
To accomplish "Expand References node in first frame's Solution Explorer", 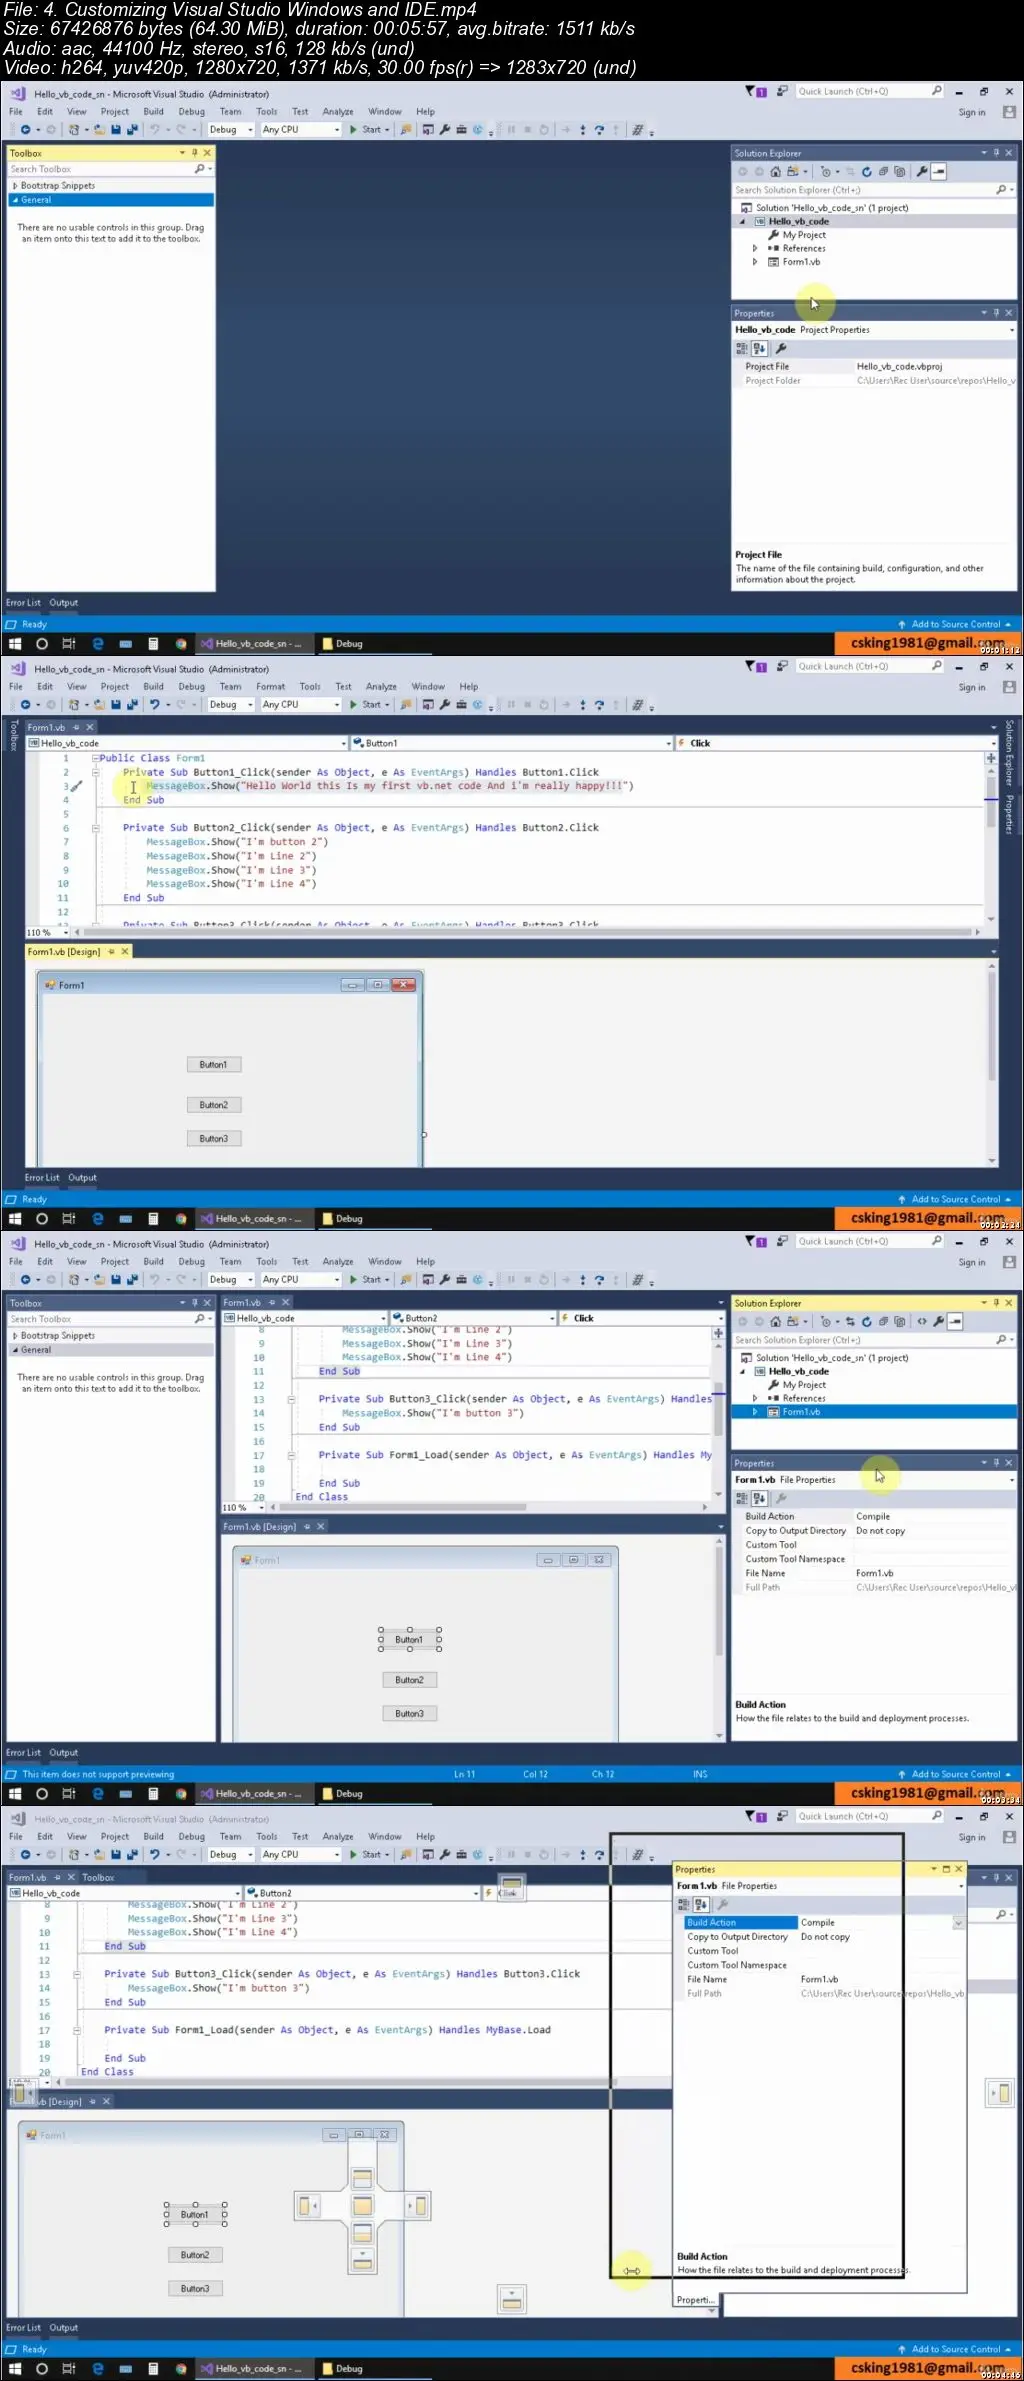I will pos(755,249).
